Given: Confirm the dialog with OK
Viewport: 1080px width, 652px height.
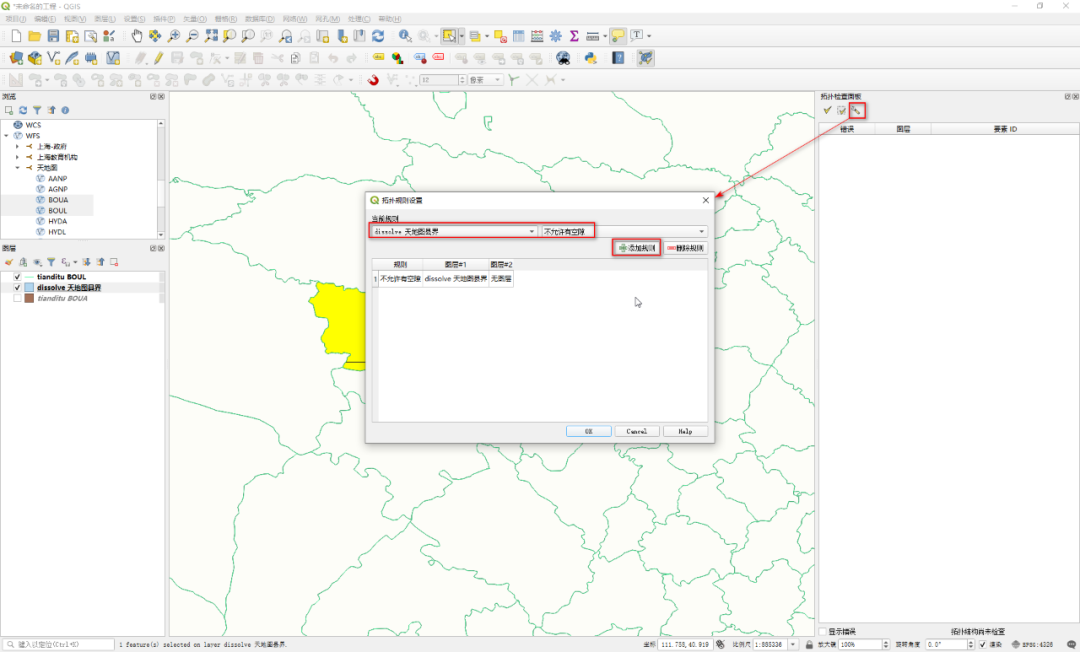Looking at the screenshot, I should pyautogui.click(x=588, y=431).
